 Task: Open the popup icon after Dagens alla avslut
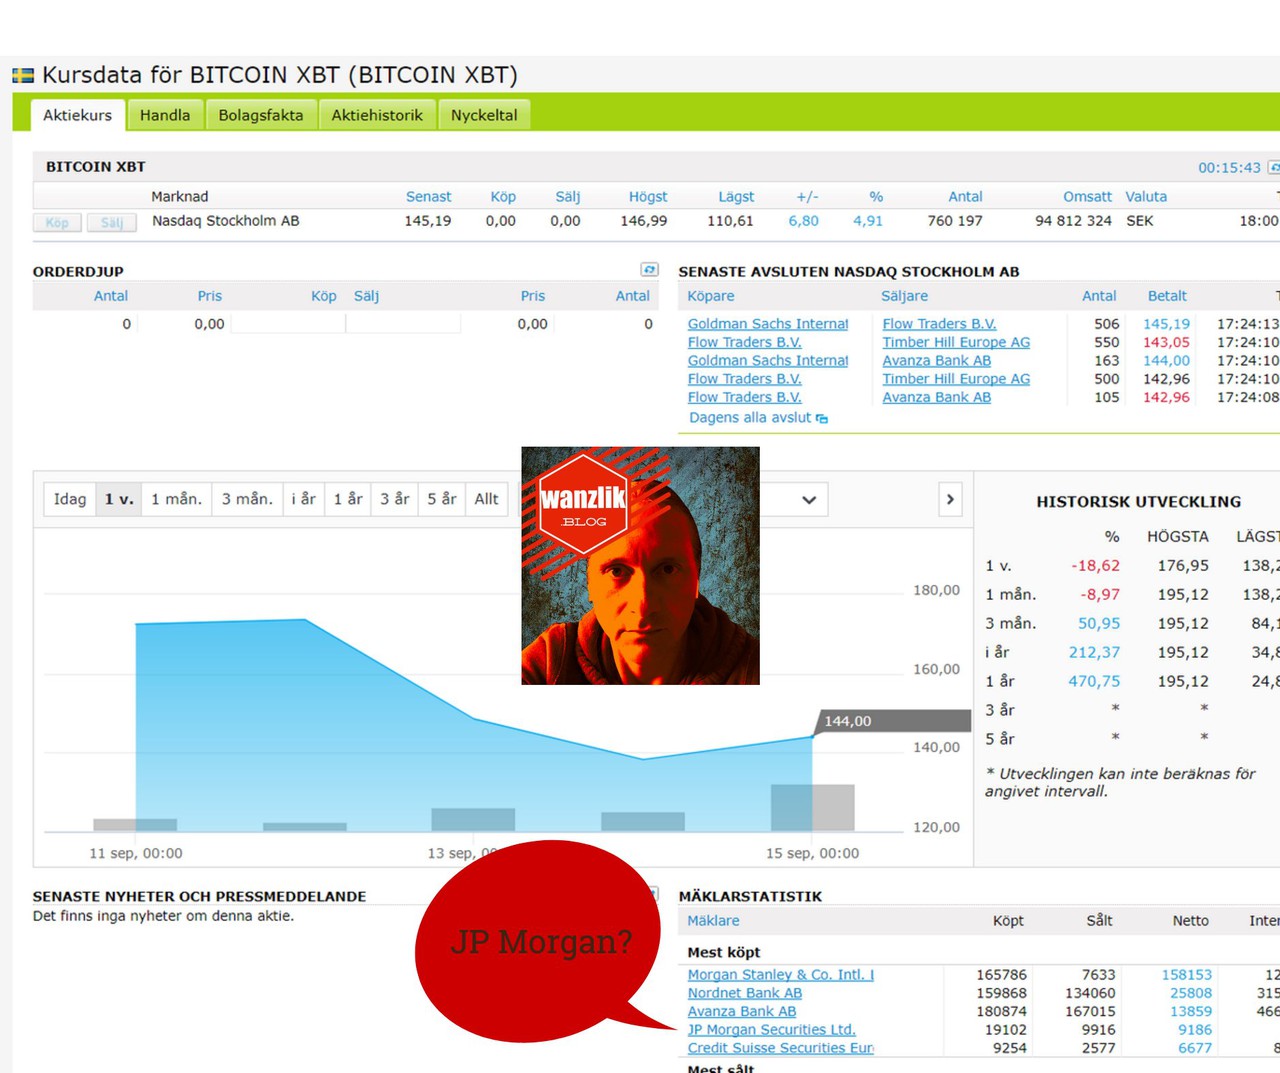point(822,418)
